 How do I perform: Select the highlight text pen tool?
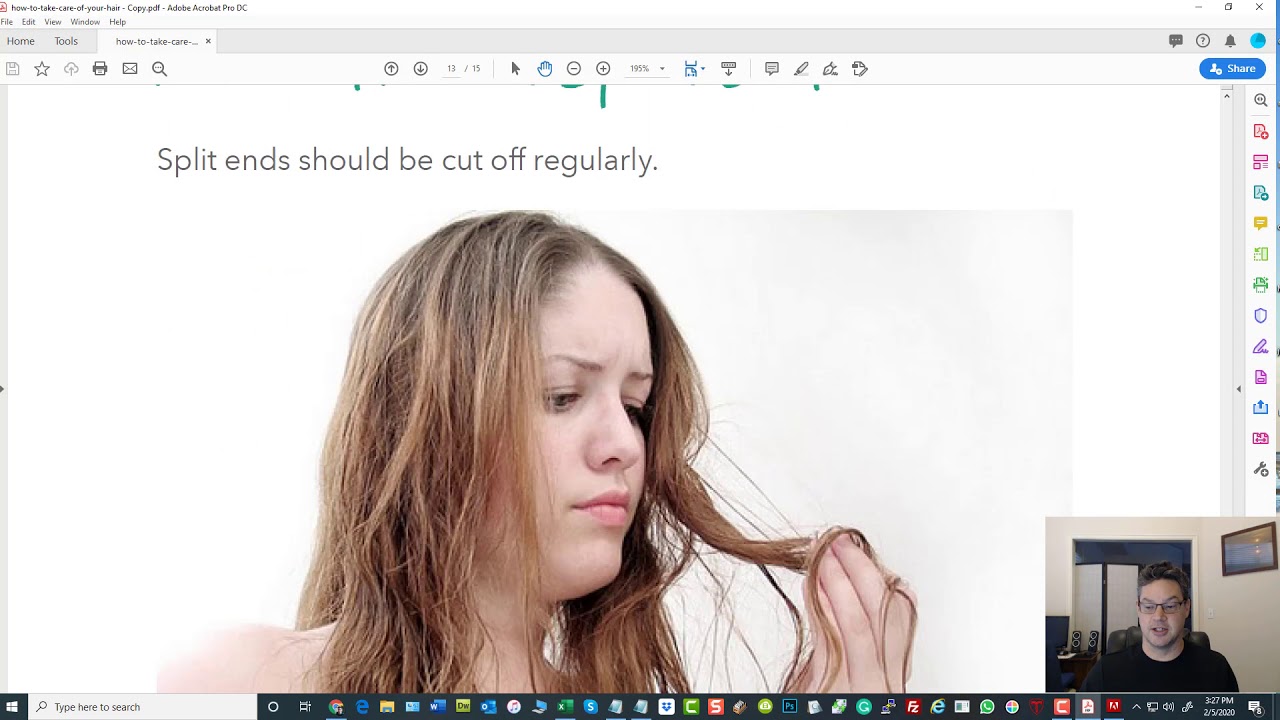801,69
